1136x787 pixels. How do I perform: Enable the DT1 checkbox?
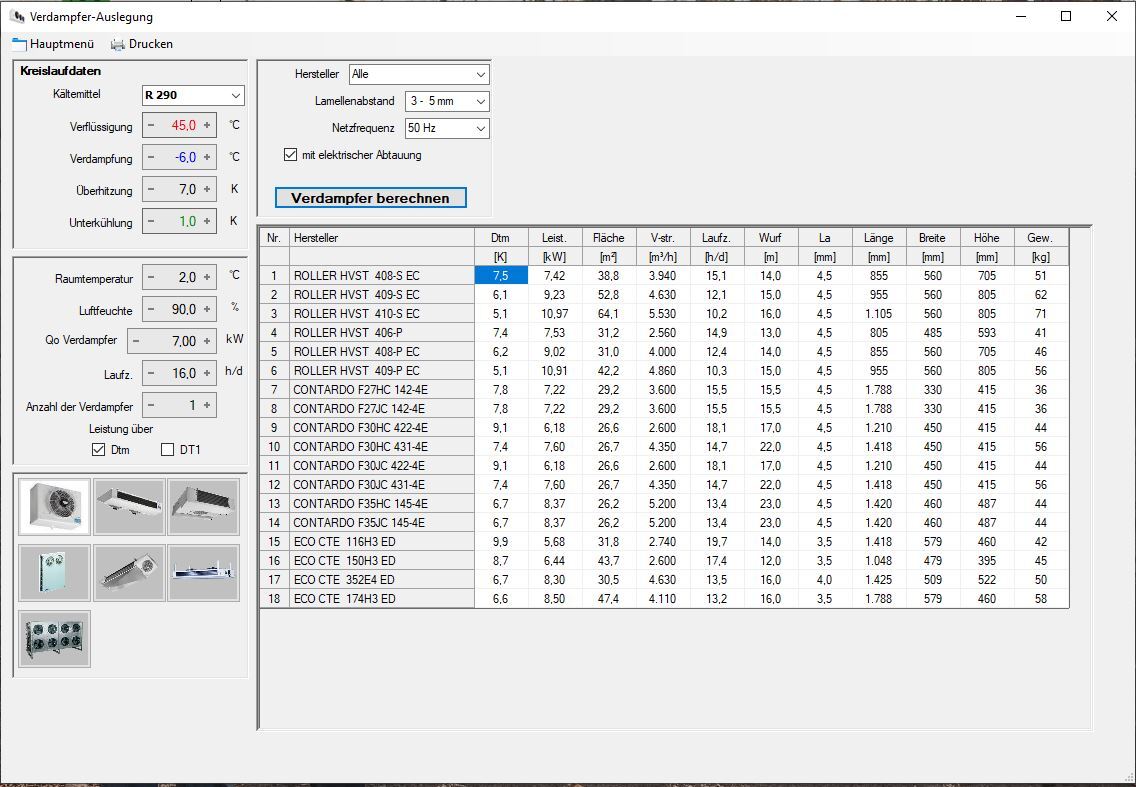tap(167, 450)
